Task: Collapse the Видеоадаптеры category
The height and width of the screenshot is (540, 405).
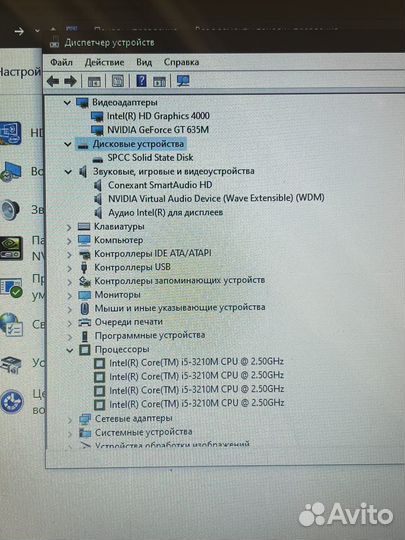Action: click(68, 103)
